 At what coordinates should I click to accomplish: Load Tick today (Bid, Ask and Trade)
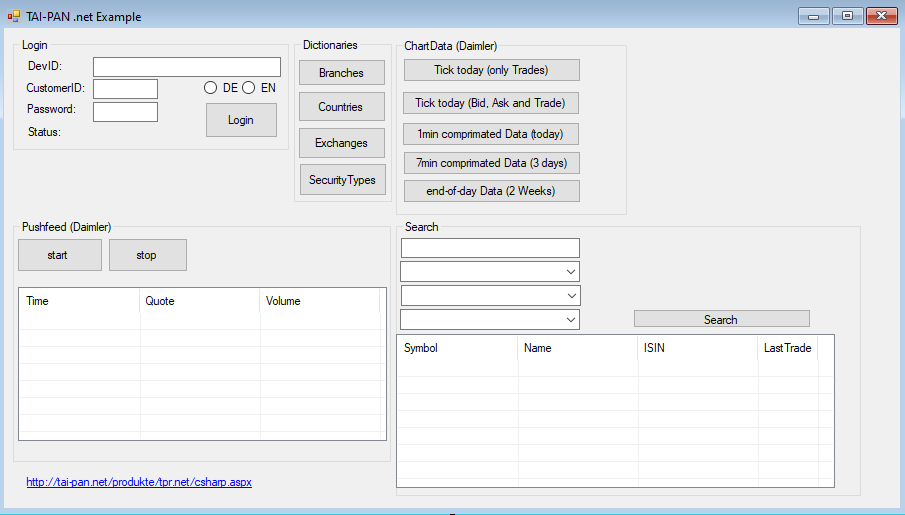(x=491, y=103)
